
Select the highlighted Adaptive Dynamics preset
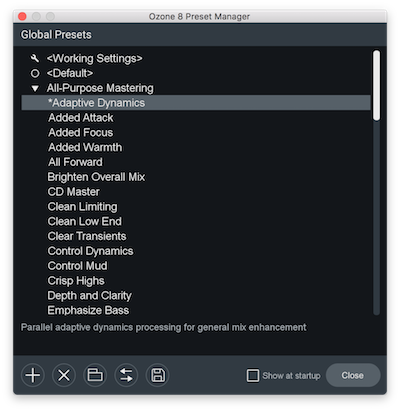(x=196, y=103)
